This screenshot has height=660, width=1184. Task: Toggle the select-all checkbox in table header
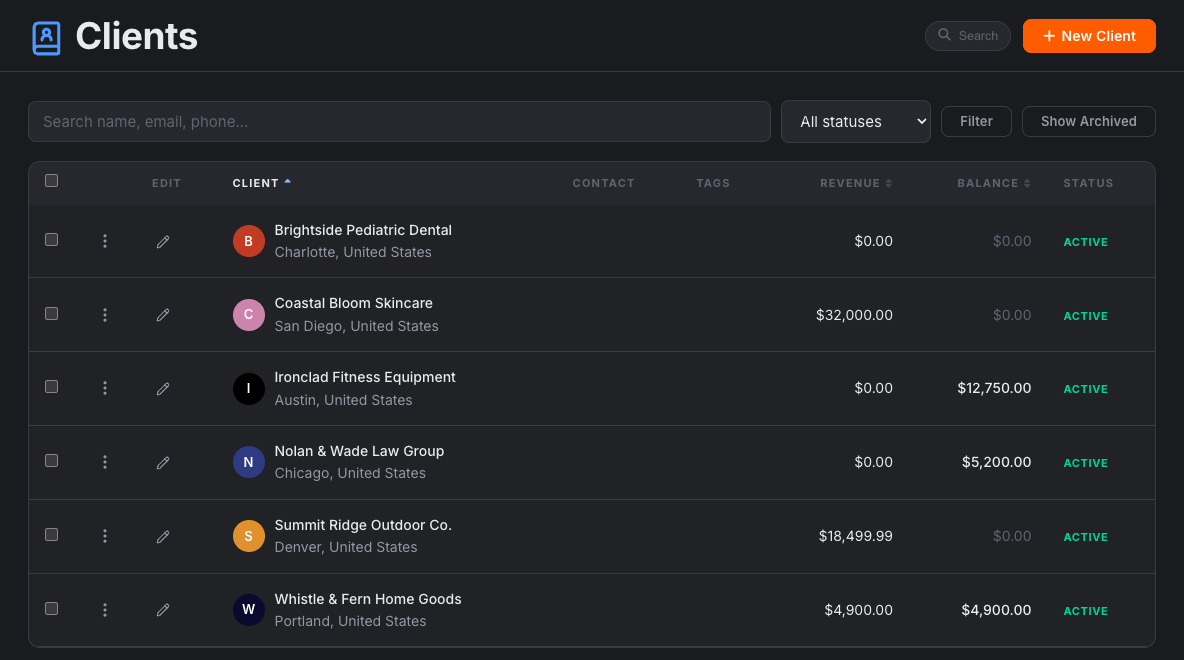(51, 180)
